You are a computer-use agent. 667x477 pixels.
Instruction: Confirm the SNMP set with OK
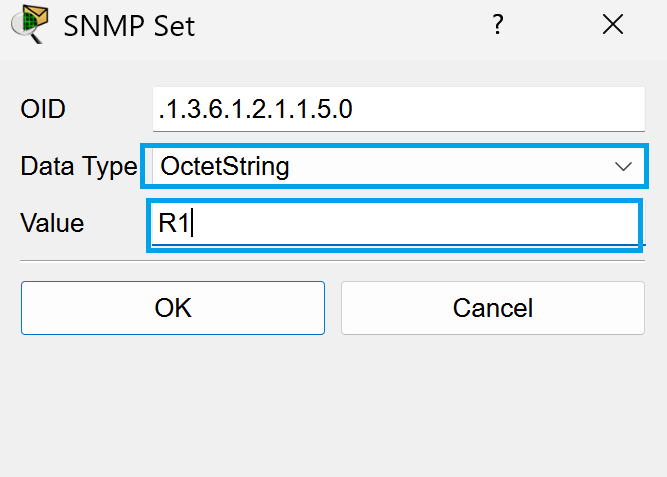(173, 308)
